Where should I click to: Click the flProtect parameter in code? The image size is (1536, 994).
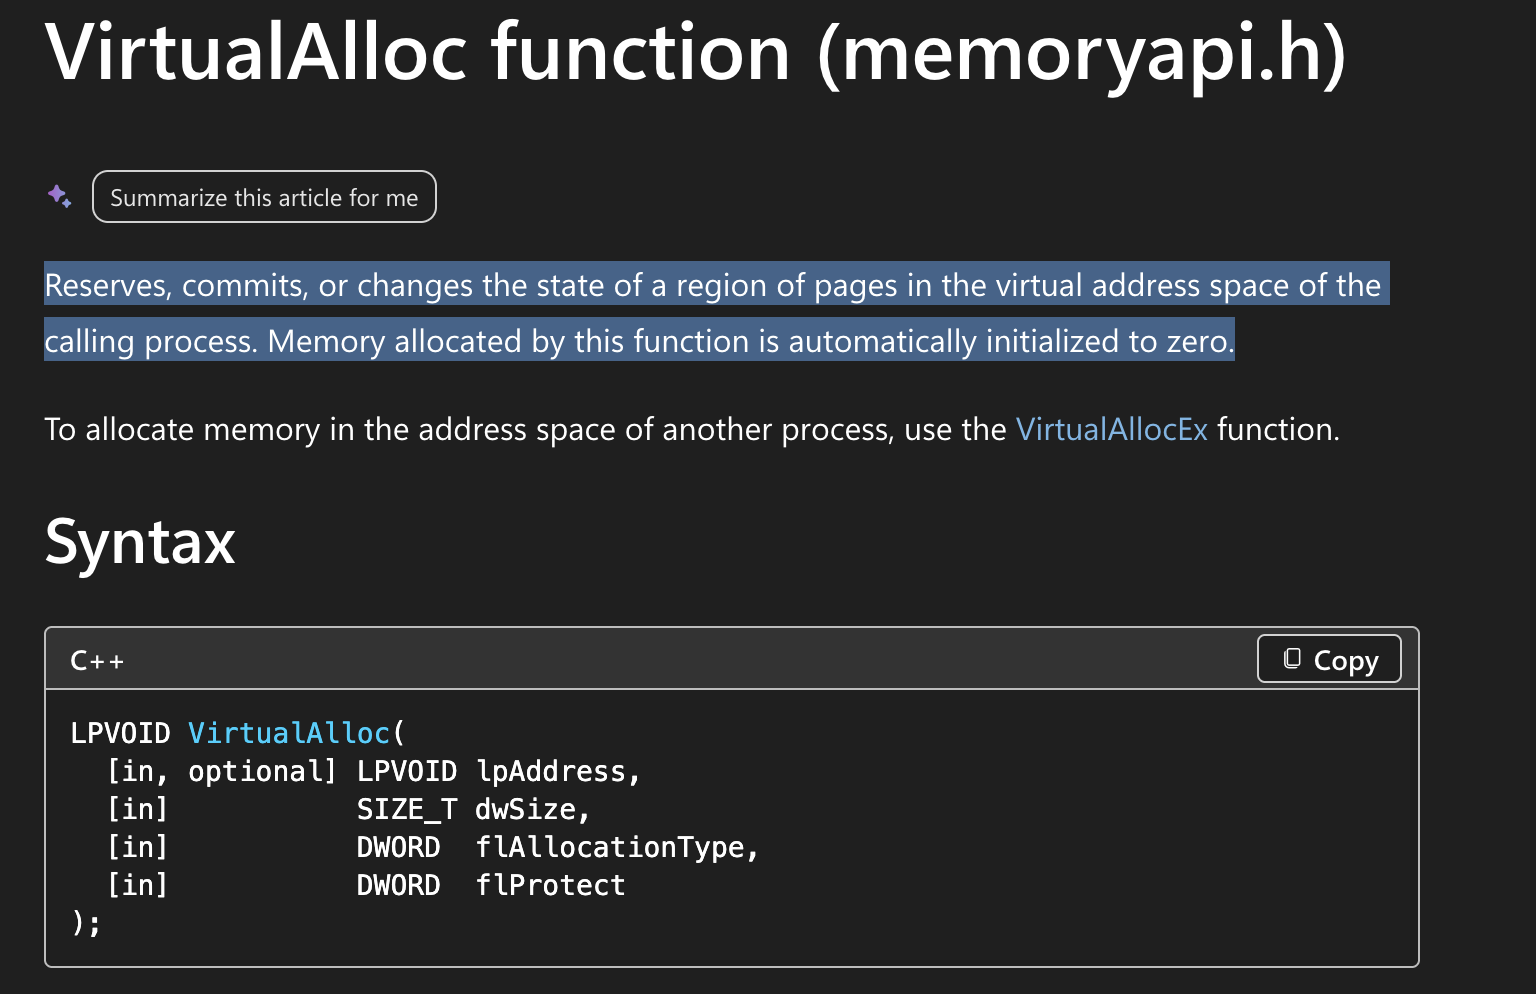click(x=550, y=885)
